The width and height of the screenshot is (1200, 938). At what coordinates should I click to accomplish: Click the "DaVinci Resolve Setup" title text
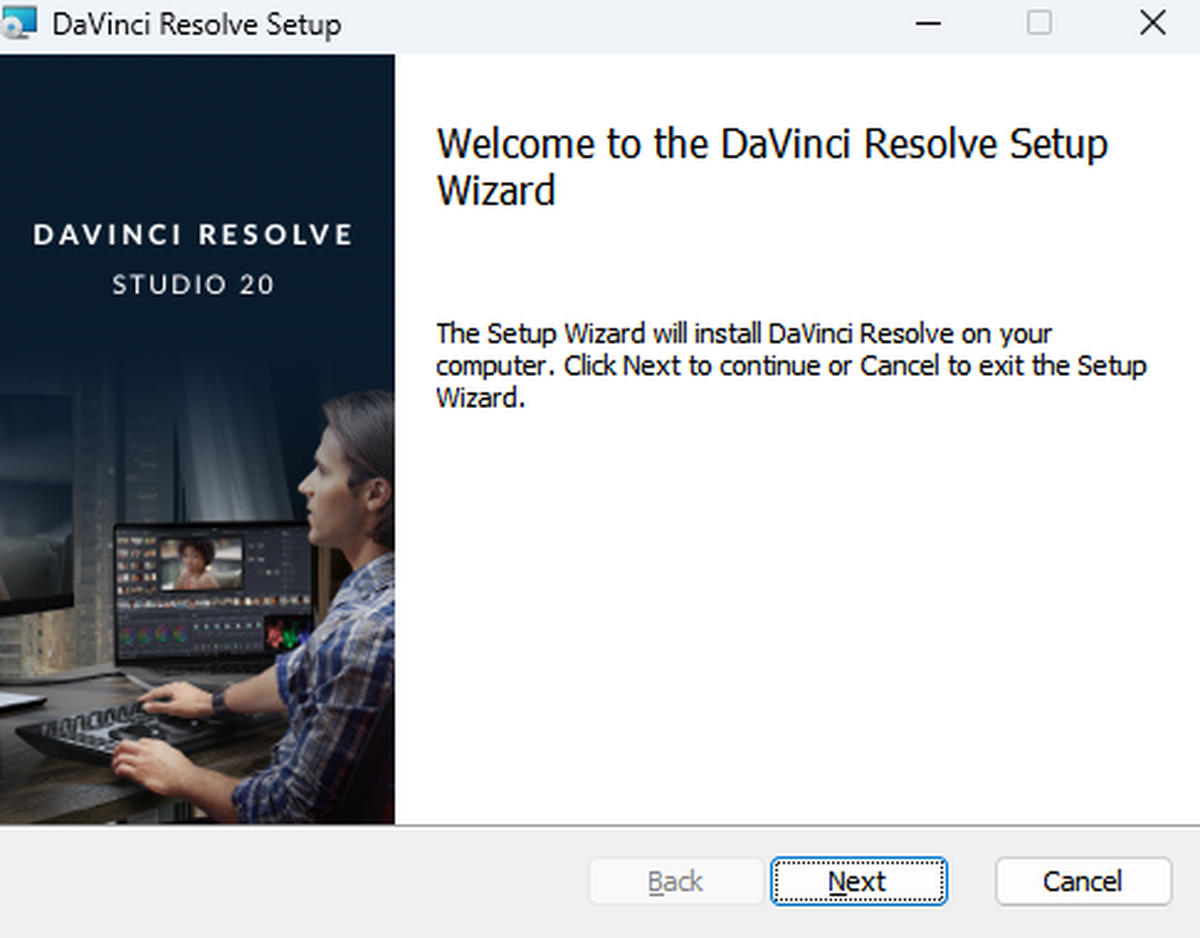(x=196, y=24)
